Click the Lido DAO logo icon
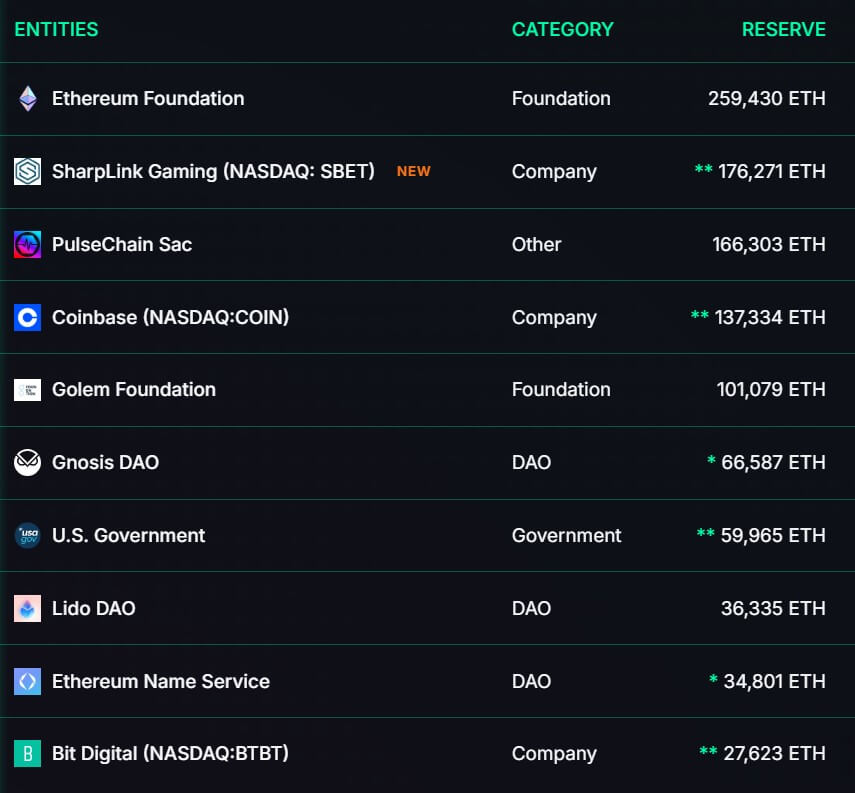Viewport: 855px width, 793px height. pyautogui.click(x=27, y=609)
